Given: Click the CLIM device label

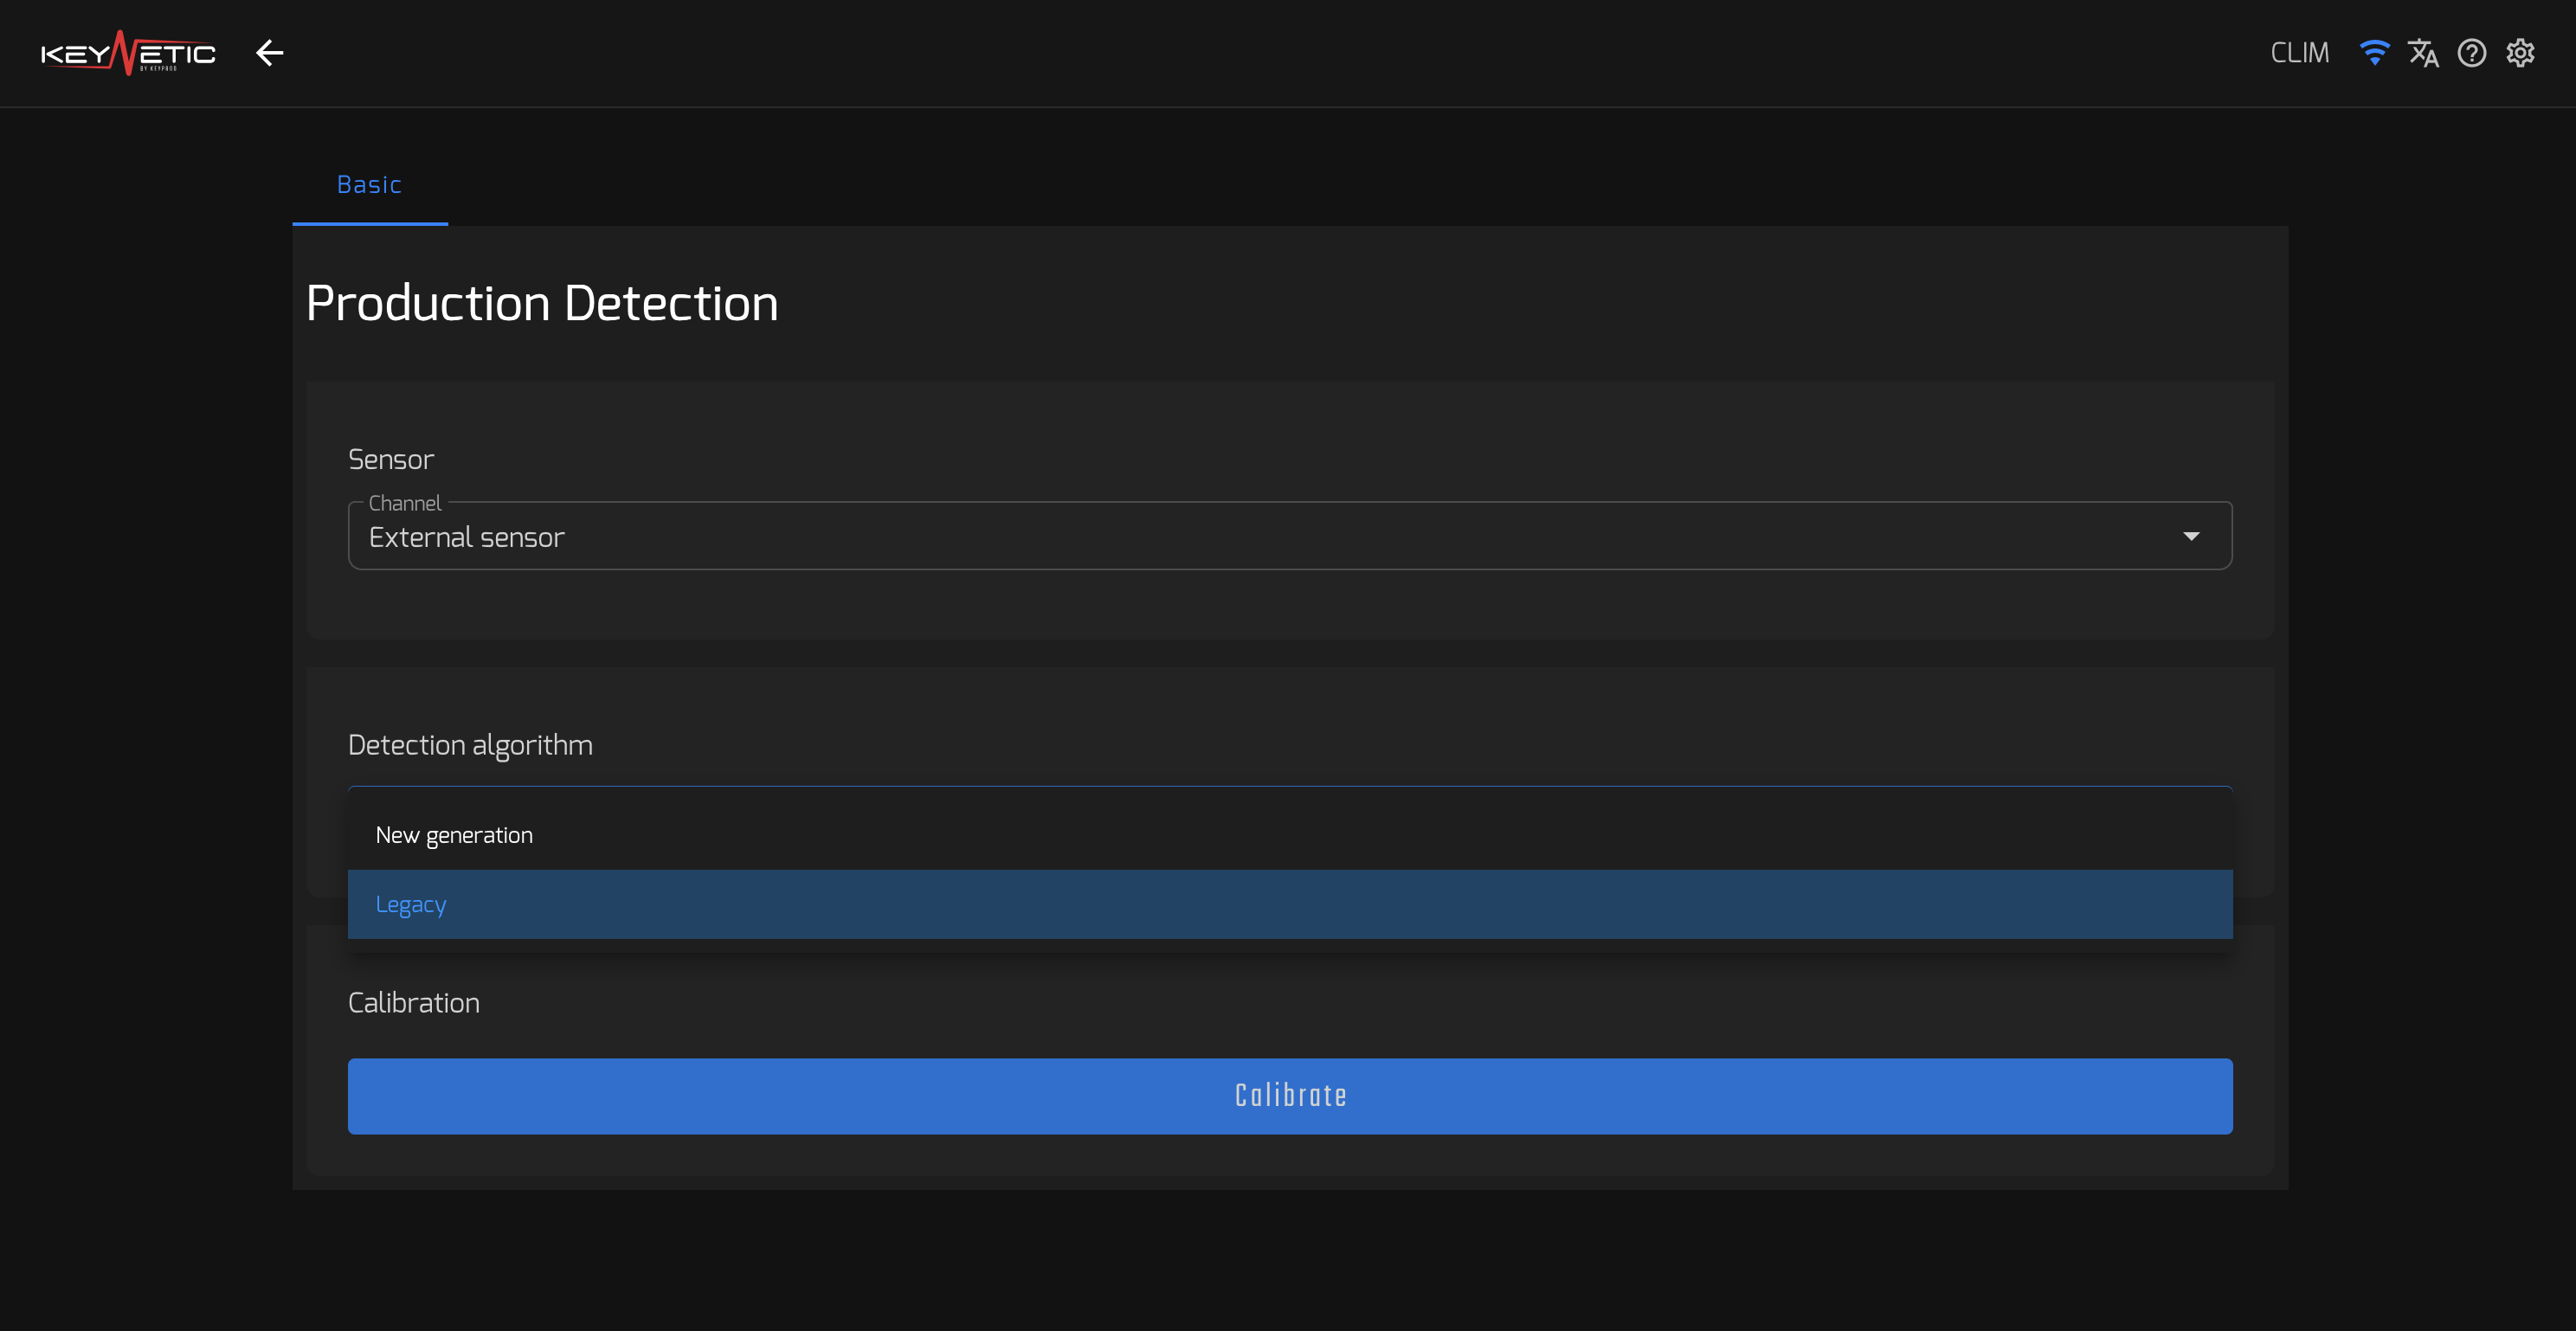Looking at the screenshot, I should pyautogui.click(x=2299, y=53).
